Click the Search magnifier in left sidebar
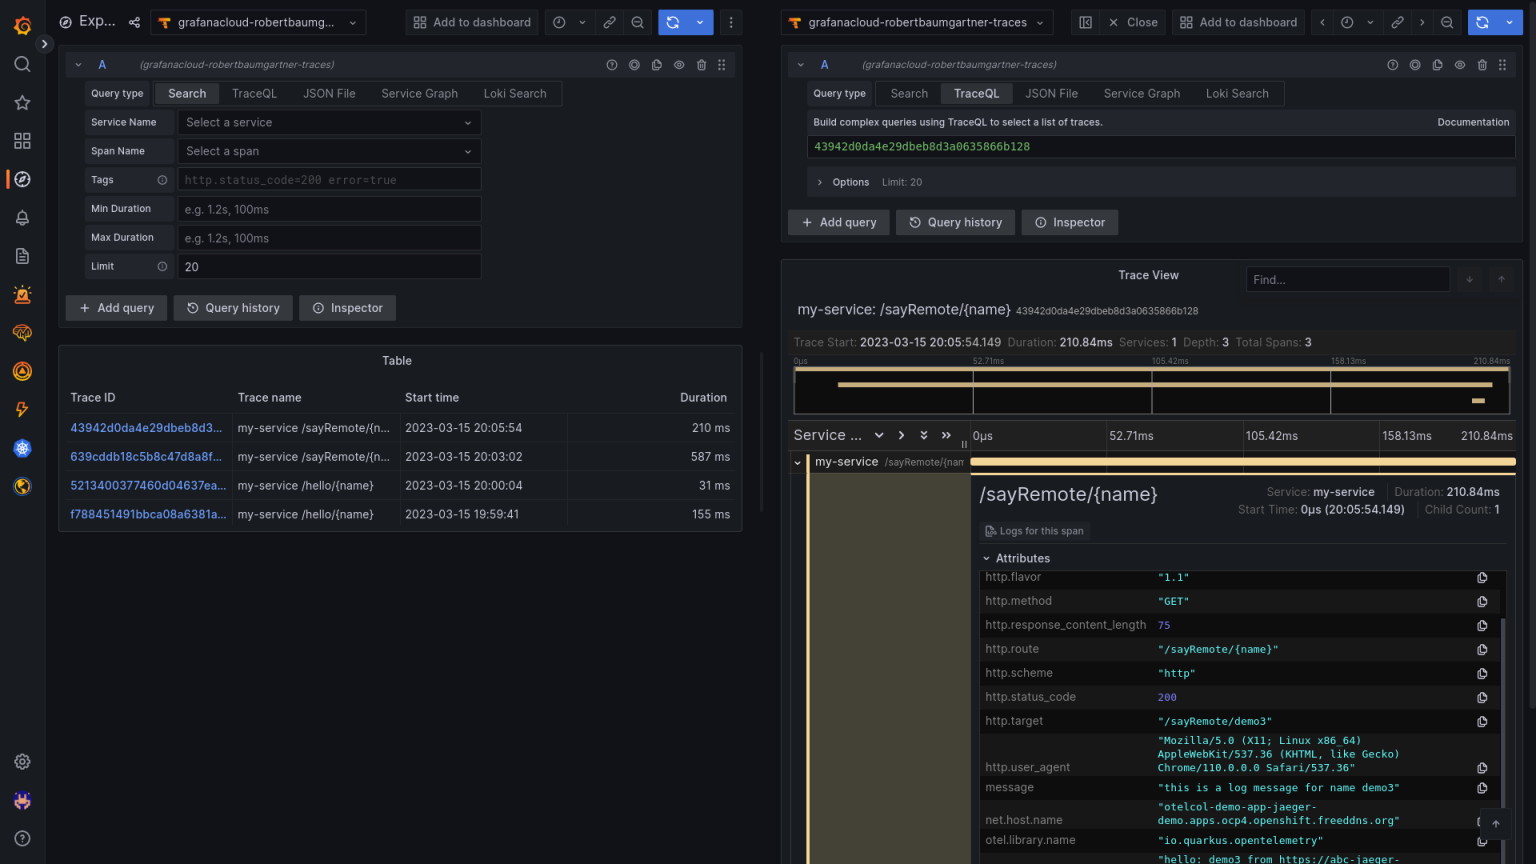Screen dimensions: 1536x864 click(22, 63)
